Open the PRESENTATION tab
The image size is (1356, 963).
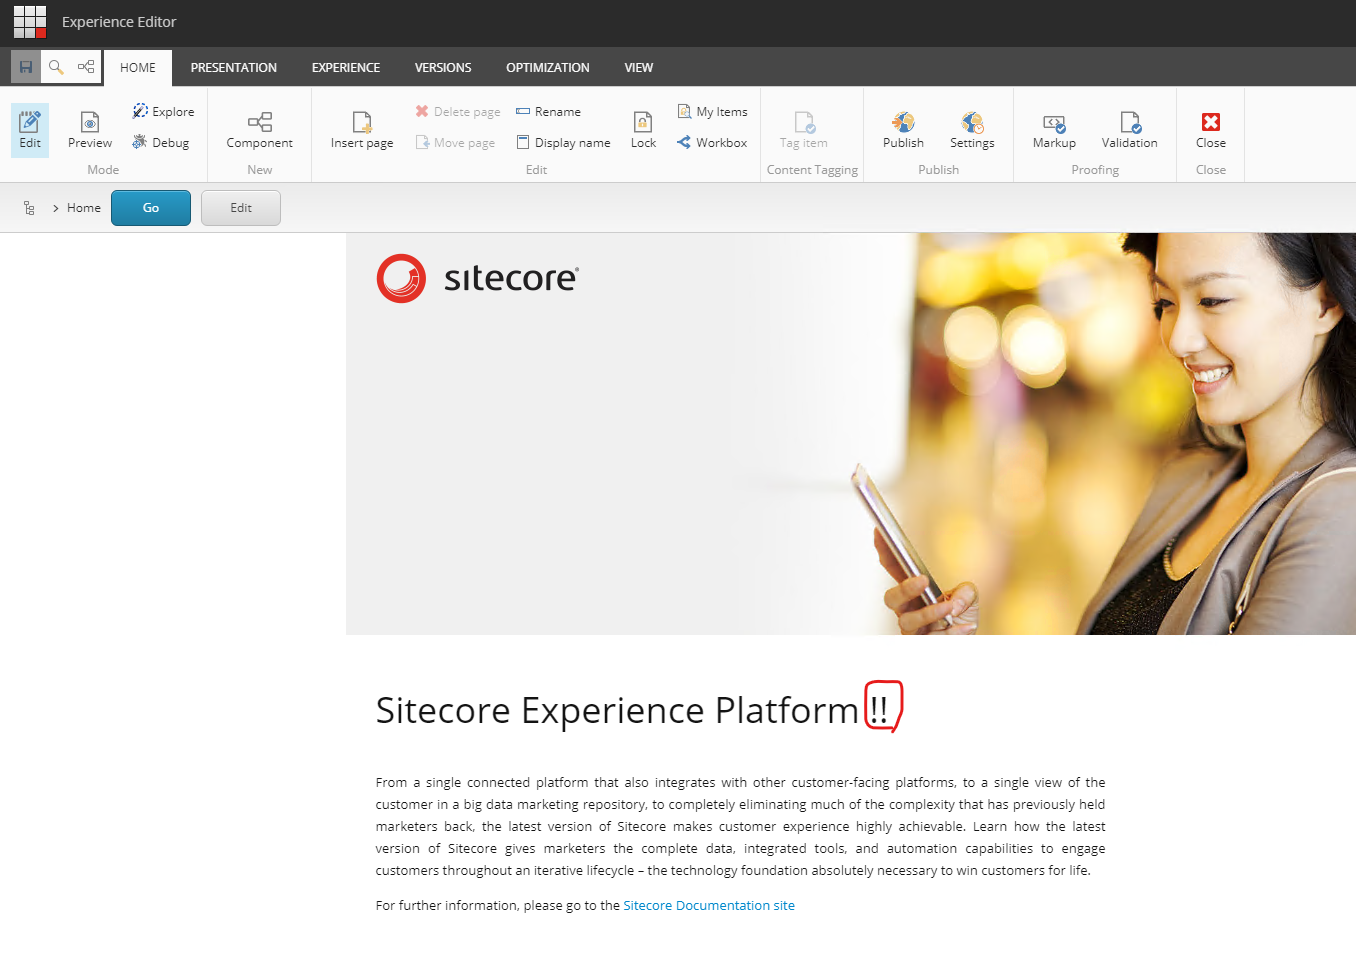(234, 67)
